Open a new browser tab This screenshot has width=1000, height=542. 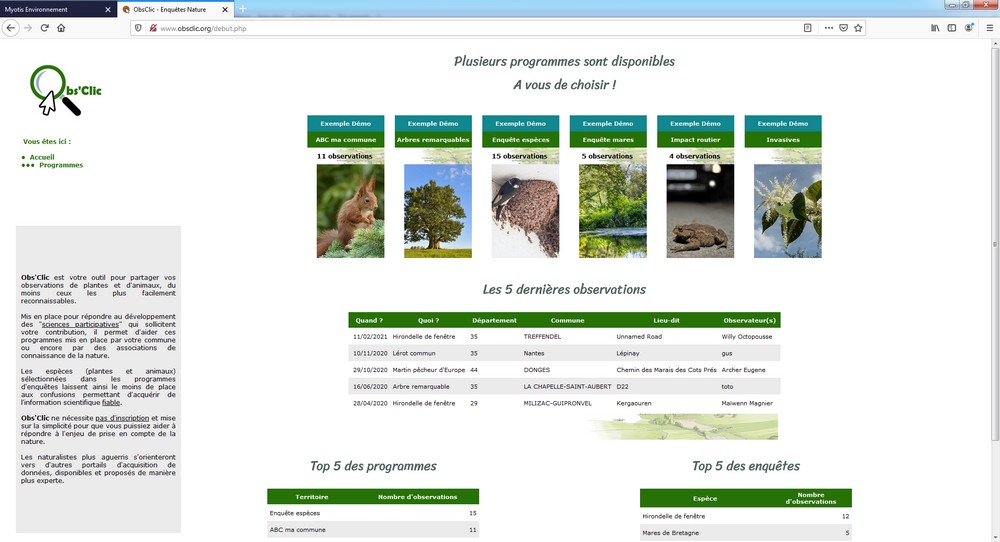click(243, 9)
